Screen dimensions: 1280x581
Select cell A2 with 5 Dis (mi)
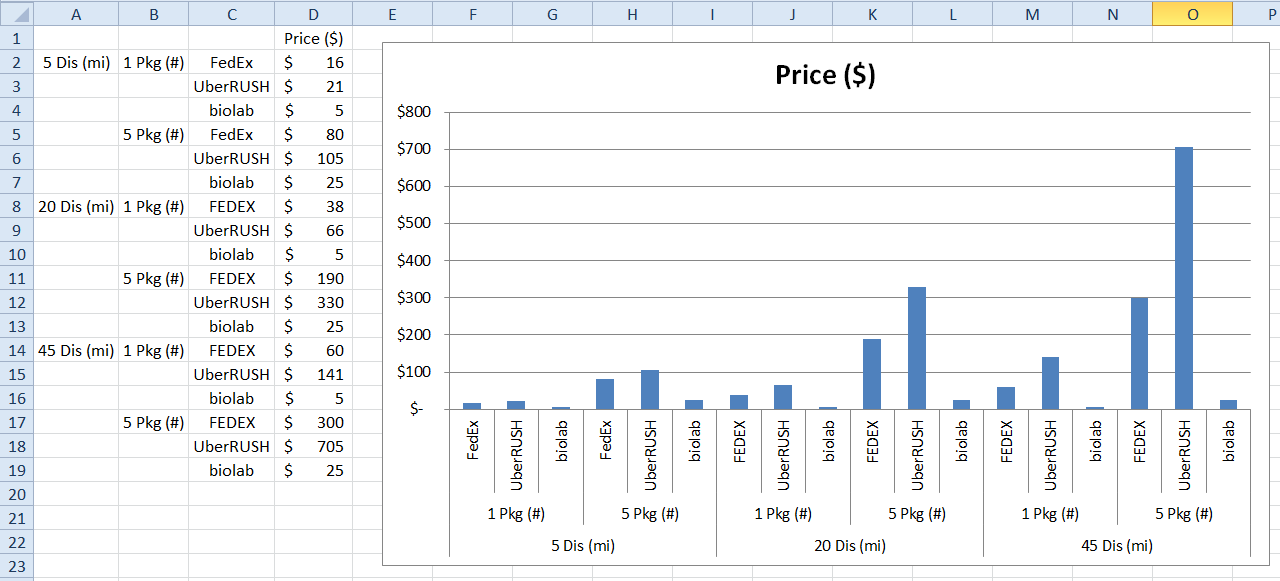(x=76, y=63)
